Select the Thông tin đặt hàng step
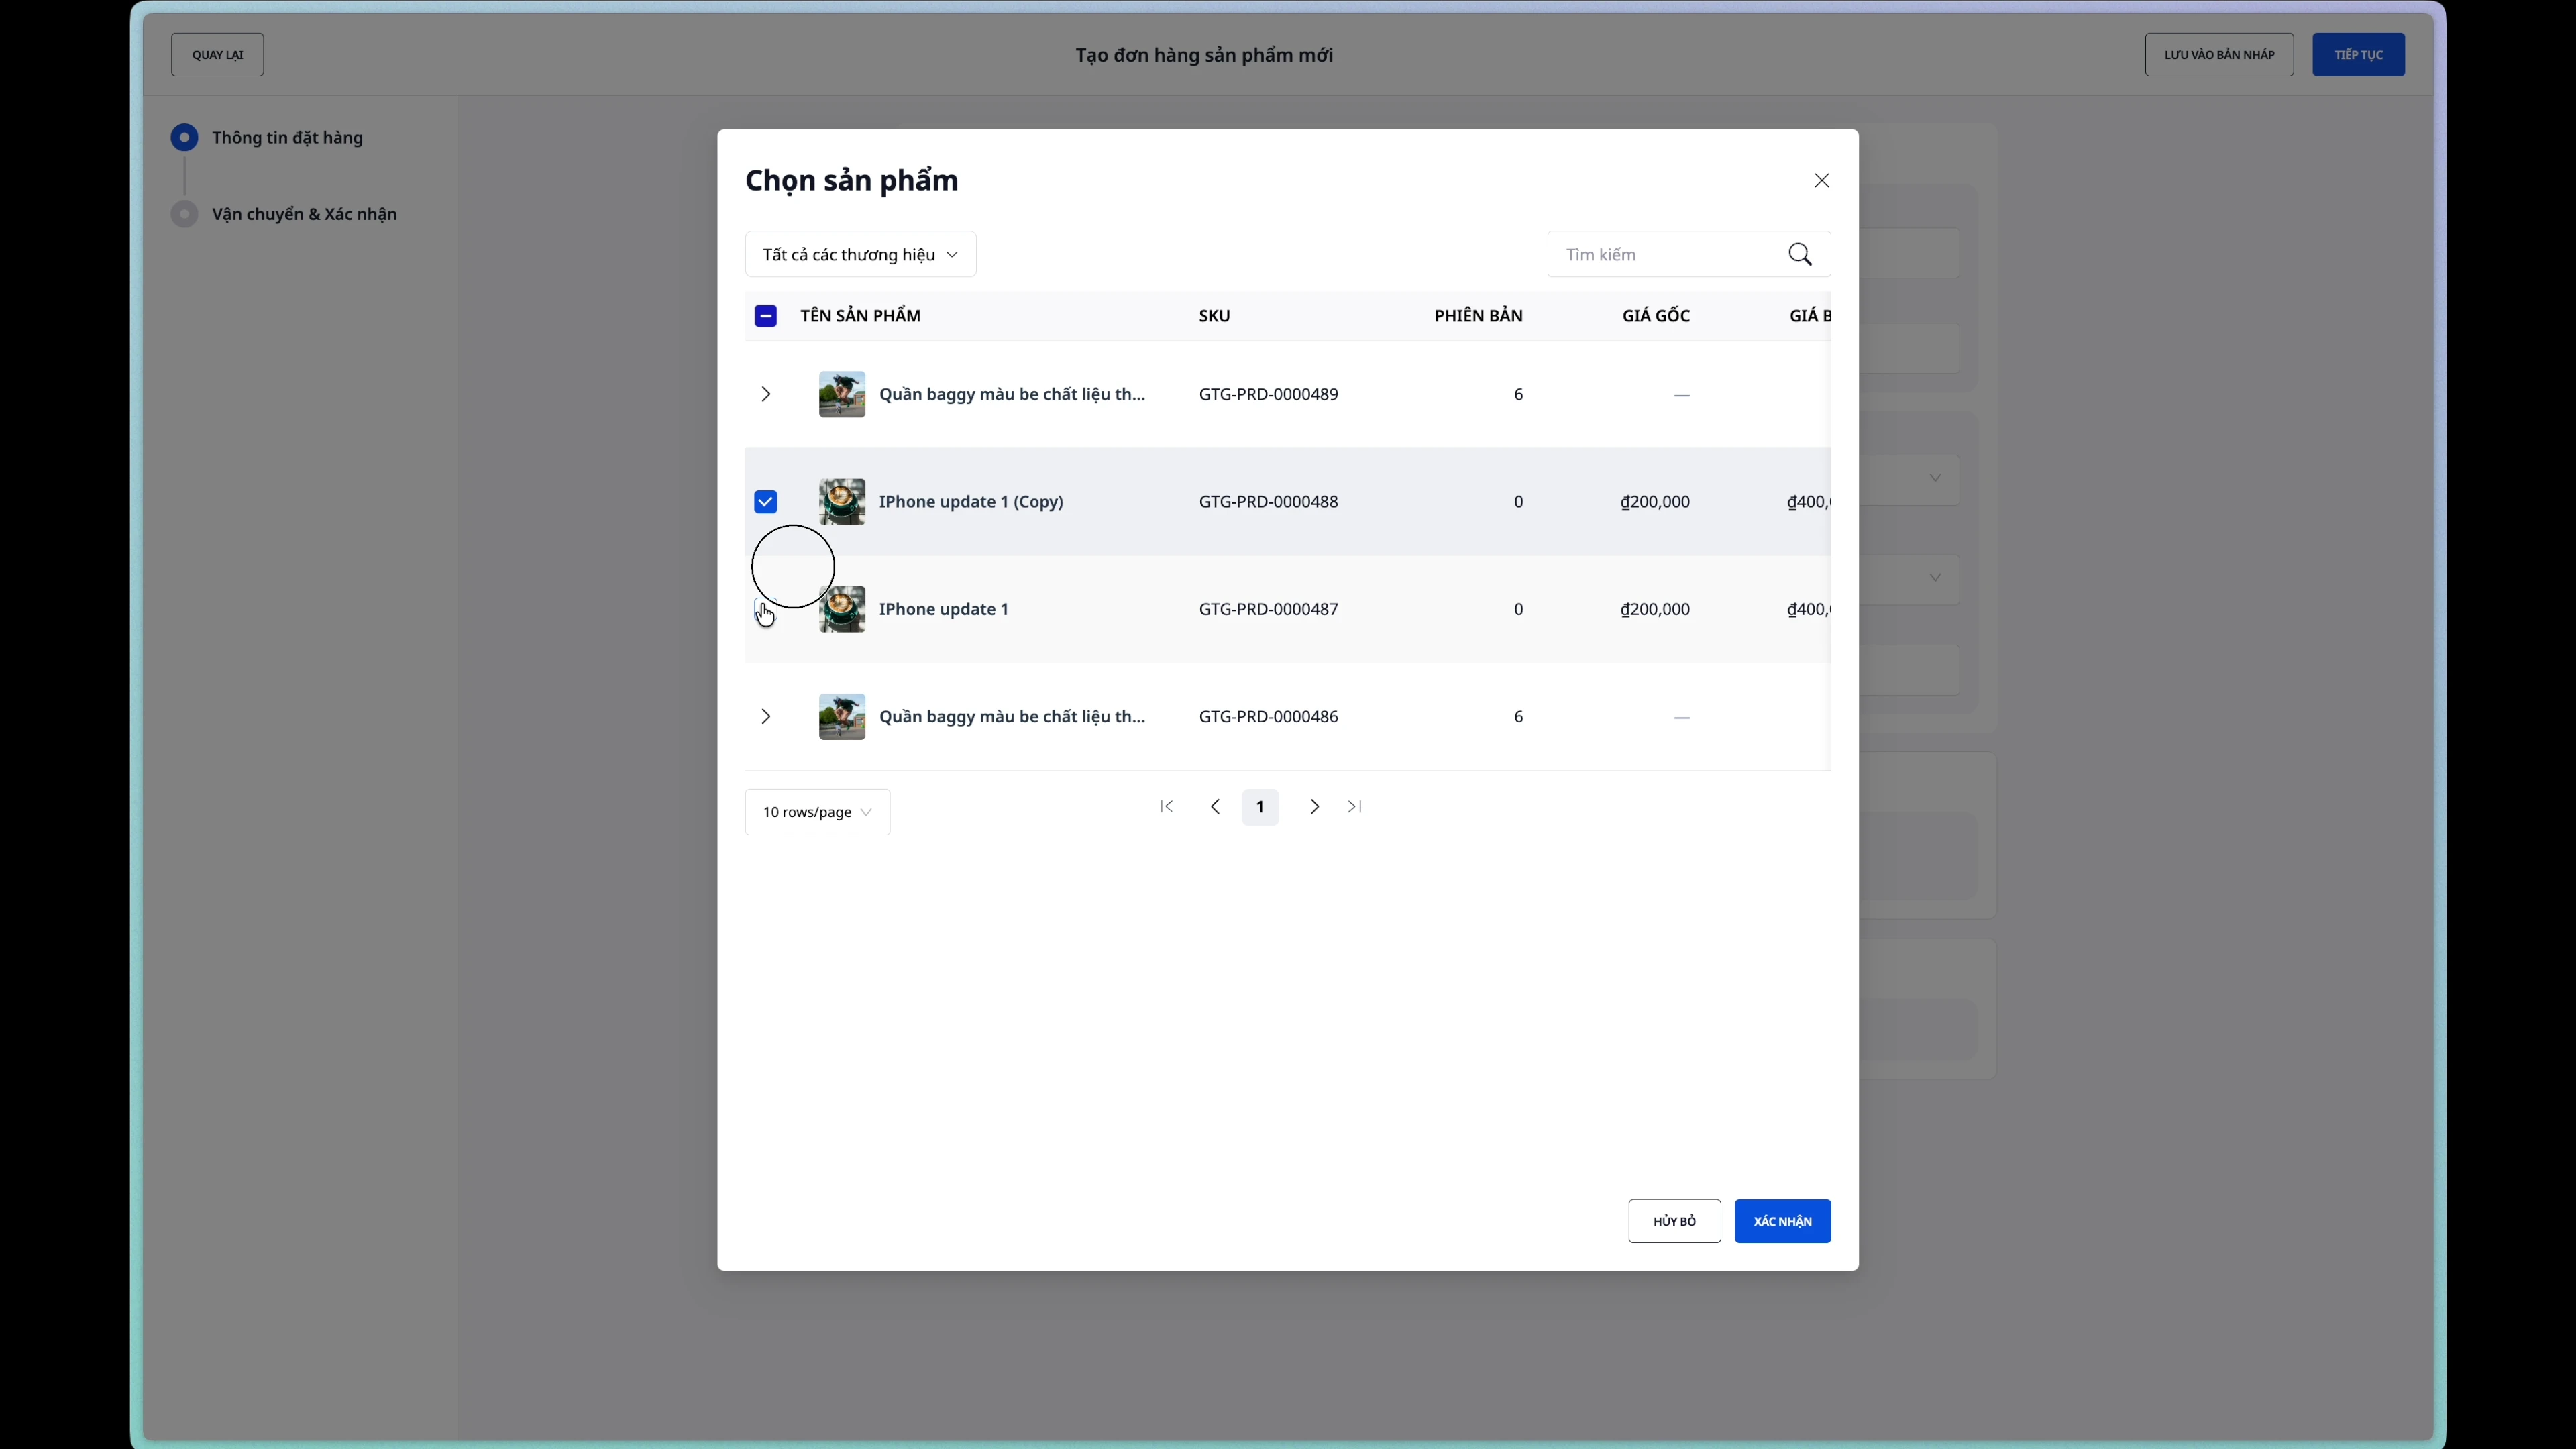The height and width of the screenshot is (1449, 2576). 286,137
